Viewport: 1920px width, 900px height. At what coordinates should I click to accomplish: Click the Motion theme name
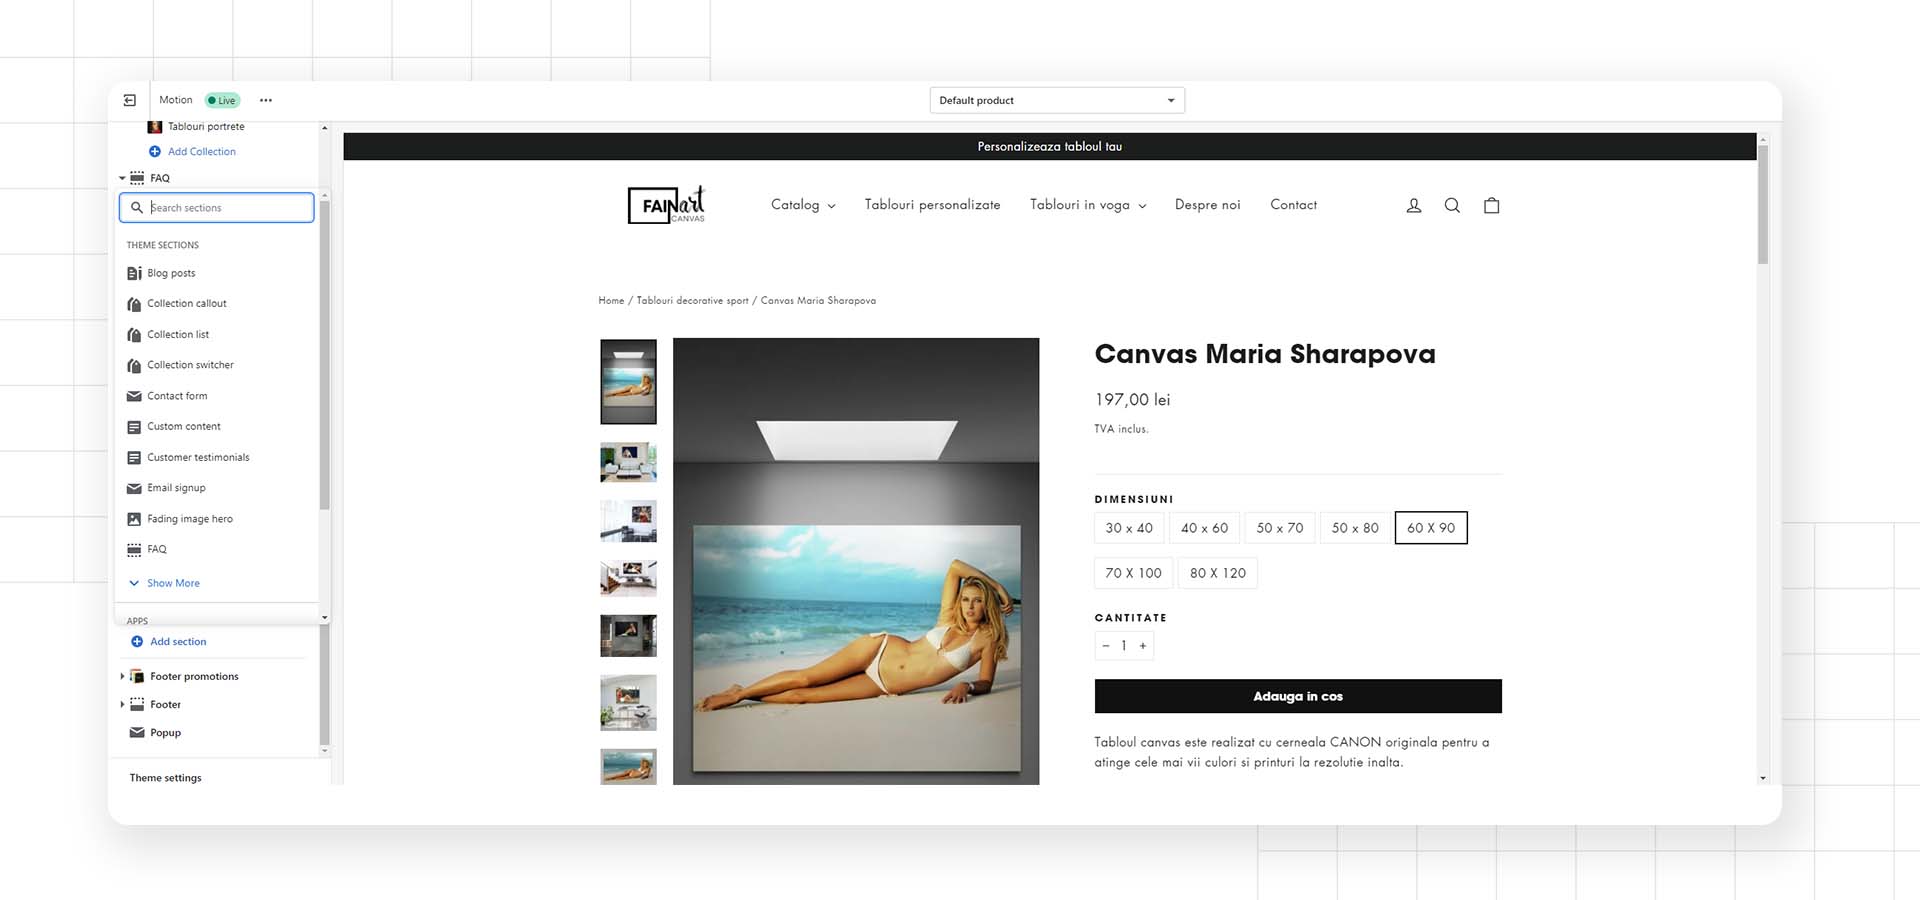click(x=175, y=100)
